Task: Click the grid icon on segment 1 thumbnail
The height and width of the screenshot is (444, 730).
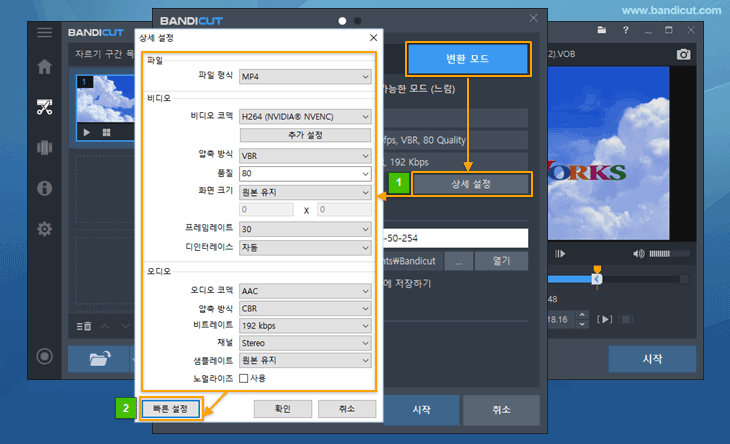Action: tap(107, 133)
